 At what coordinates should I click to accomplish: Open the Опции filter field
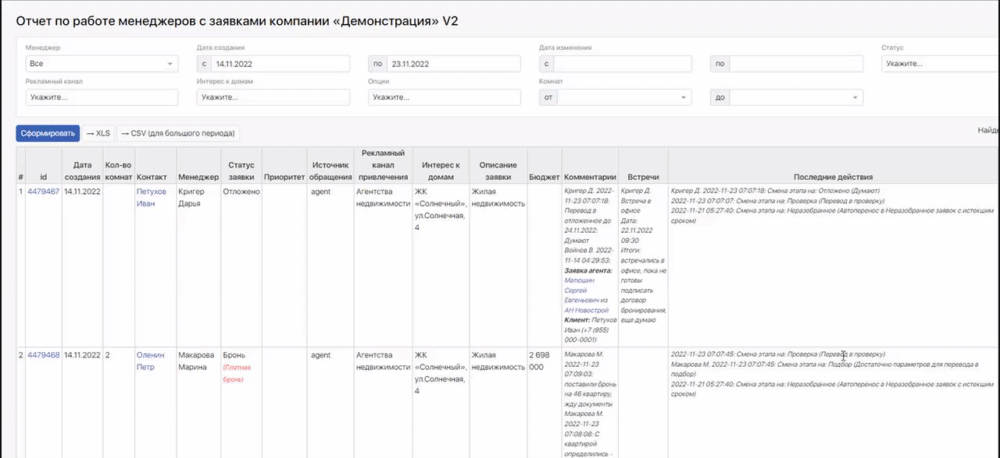[x=444, y=98]
